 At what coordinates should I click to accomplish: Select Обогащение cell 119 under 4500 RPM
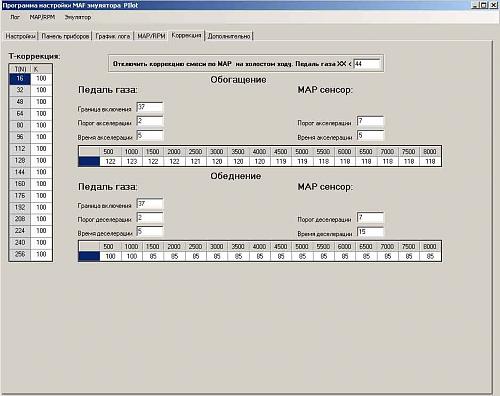[281, 162]
